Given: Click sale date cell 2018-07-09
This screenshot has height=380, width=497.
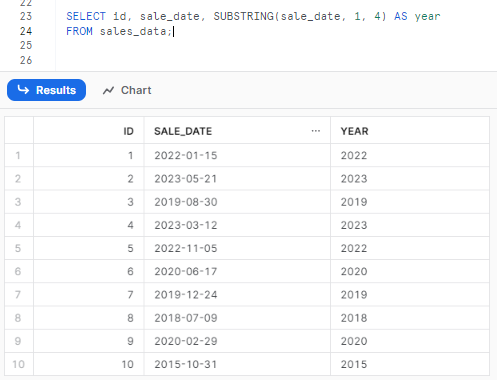Looking at the screenshot, I should pyautogui.click(x=237, y=318).
